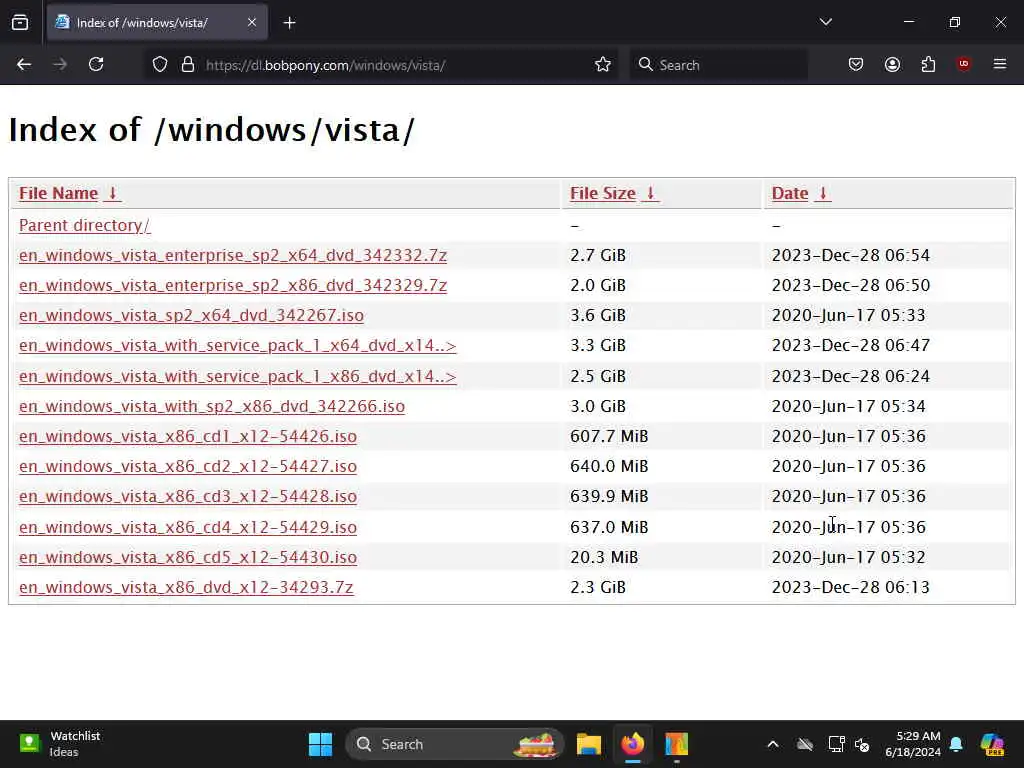Download en_windows_vista_with_sp2_x86_dvd_342266.iso
This screenshot has width=1024, height=768.
tap(212, 406)
